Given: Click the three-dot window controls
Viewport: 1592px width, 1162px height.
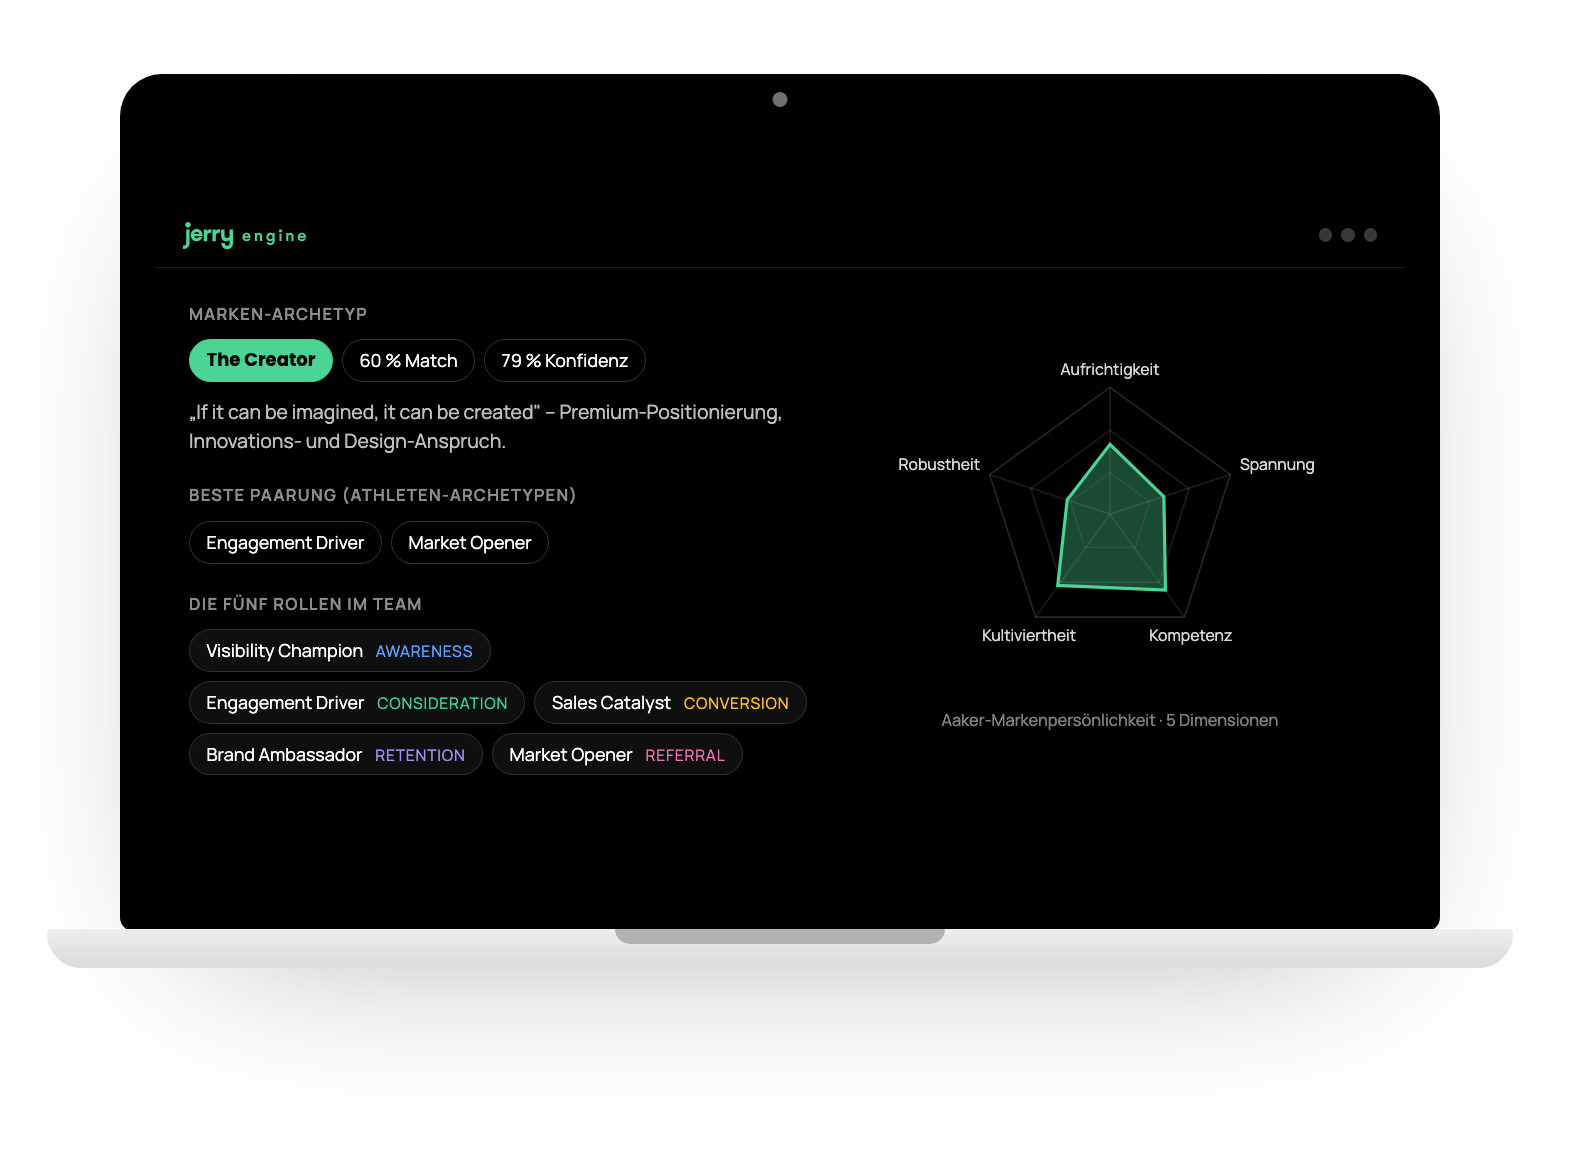Looking at the screenshot, I should (1348, 235).
